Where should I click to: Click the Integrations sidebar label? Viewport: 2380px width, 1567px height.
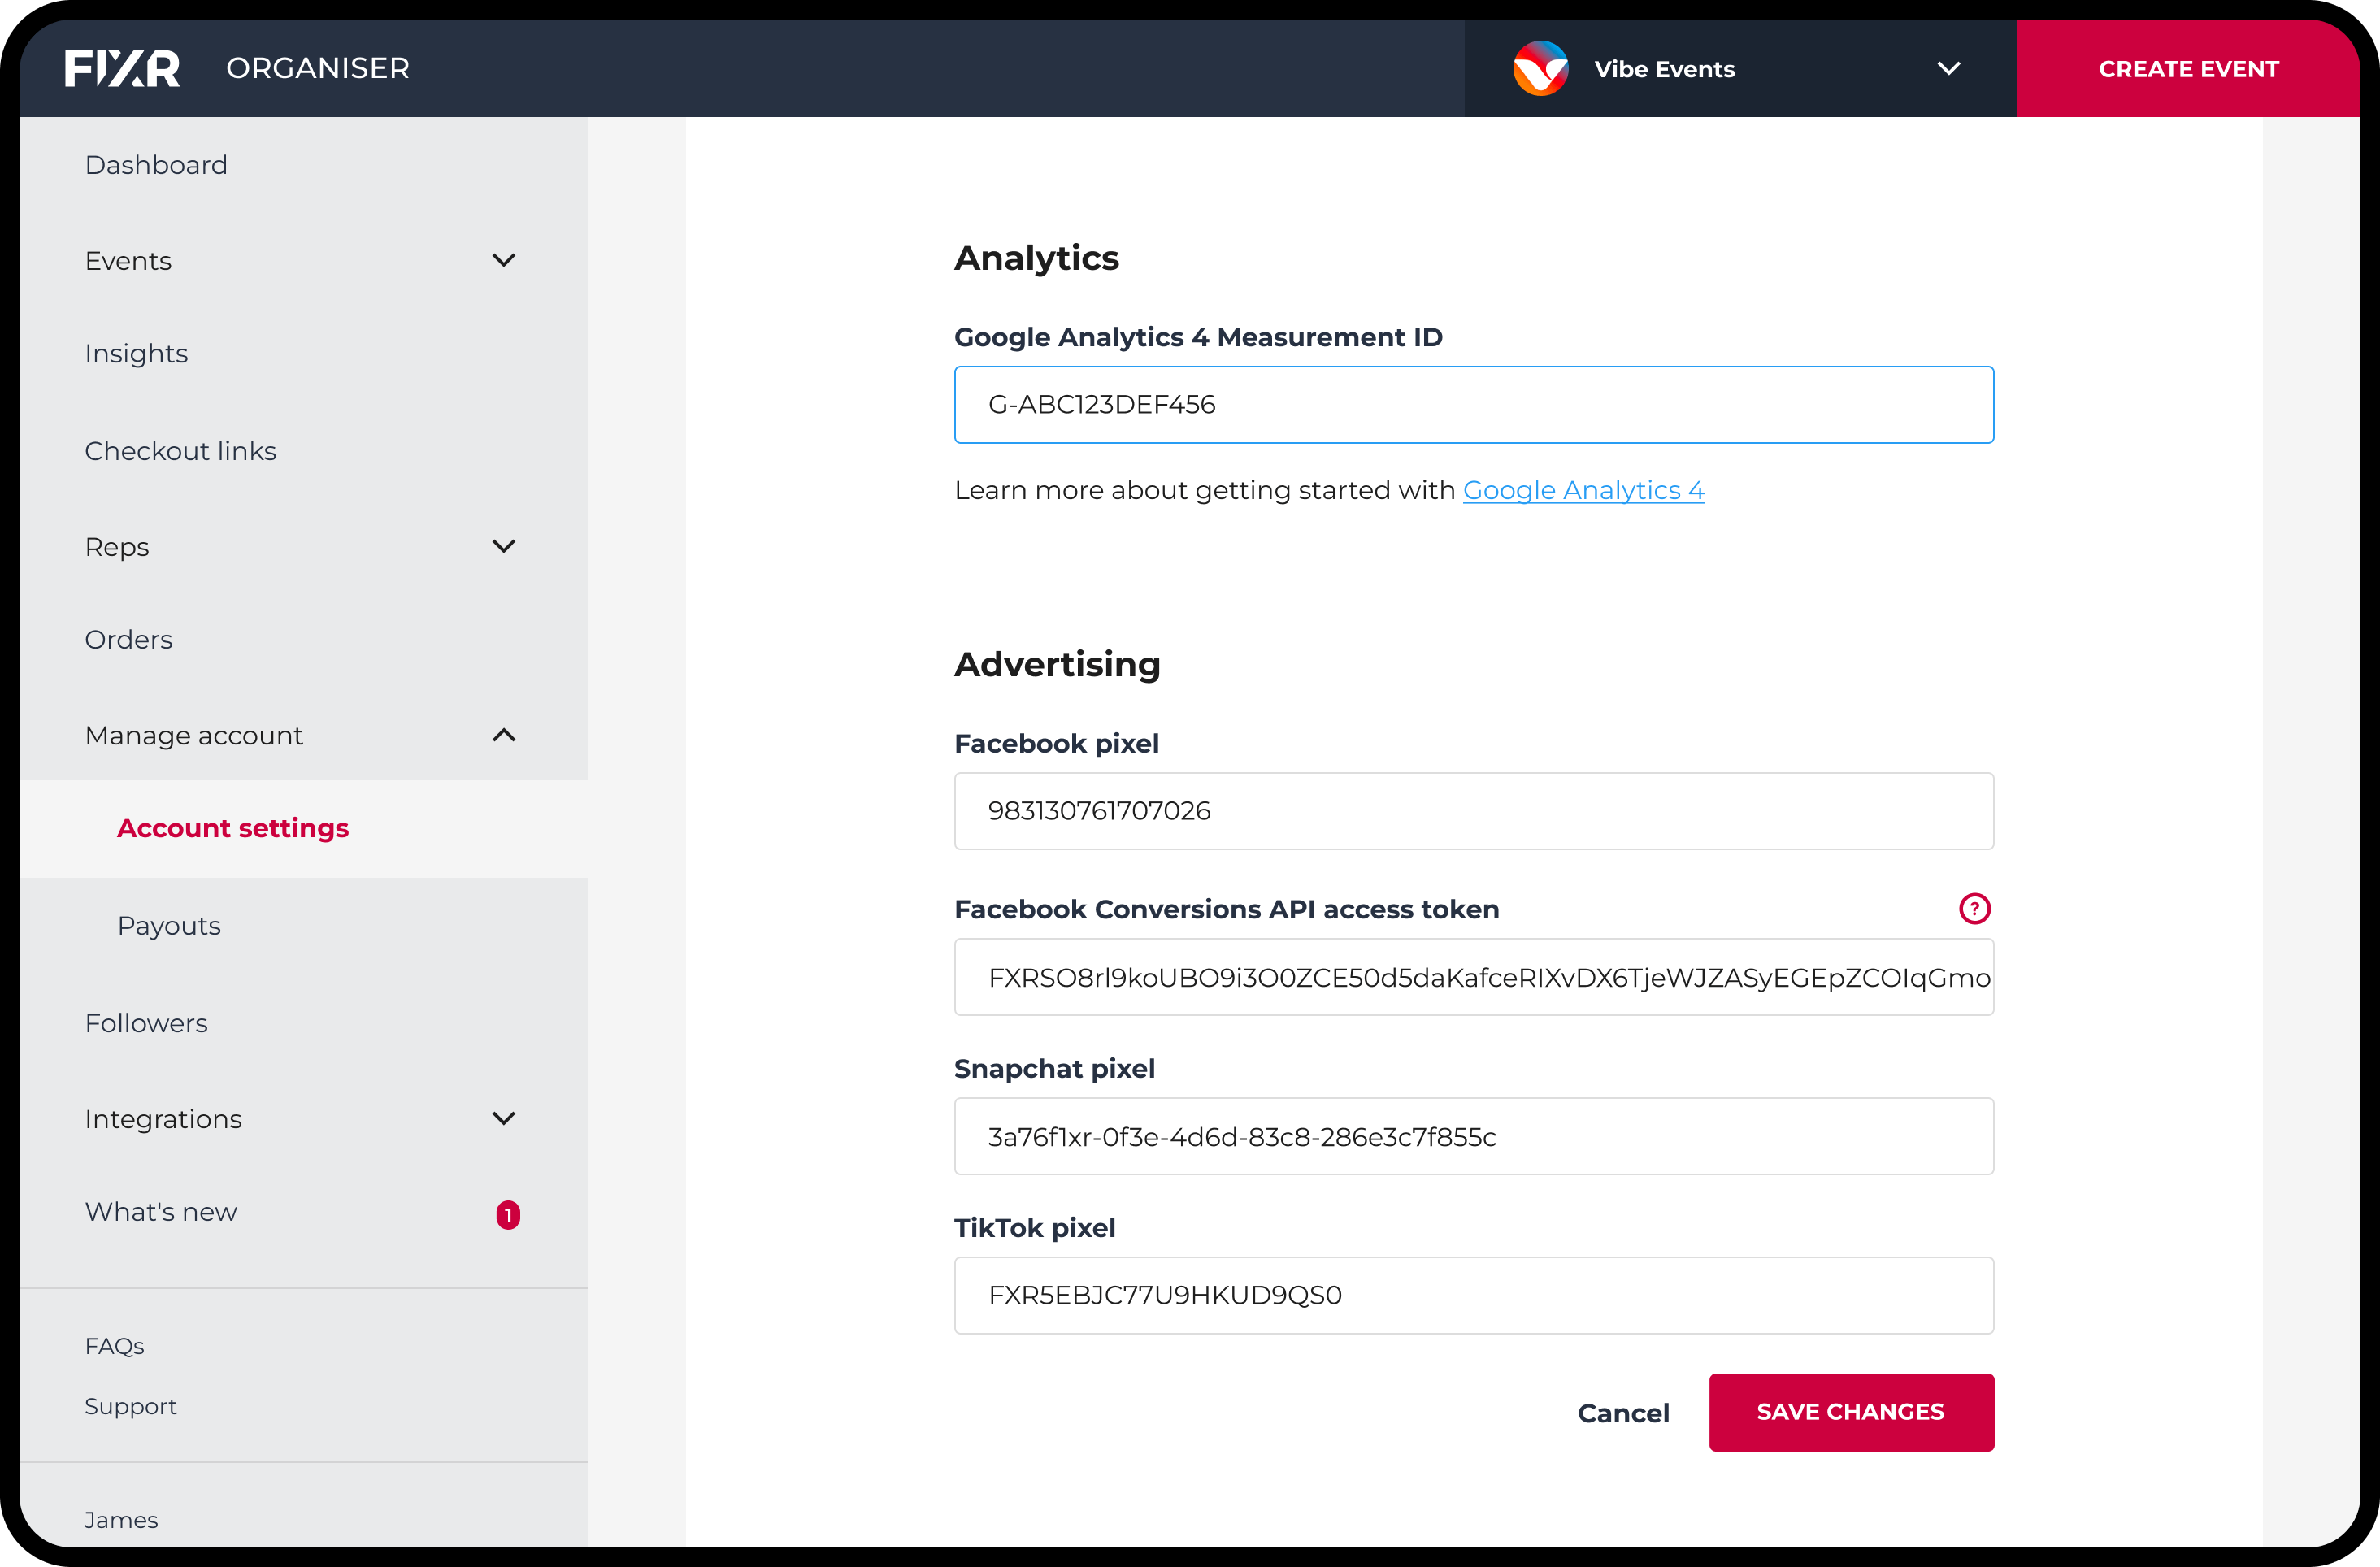(x=163, y=1119)
